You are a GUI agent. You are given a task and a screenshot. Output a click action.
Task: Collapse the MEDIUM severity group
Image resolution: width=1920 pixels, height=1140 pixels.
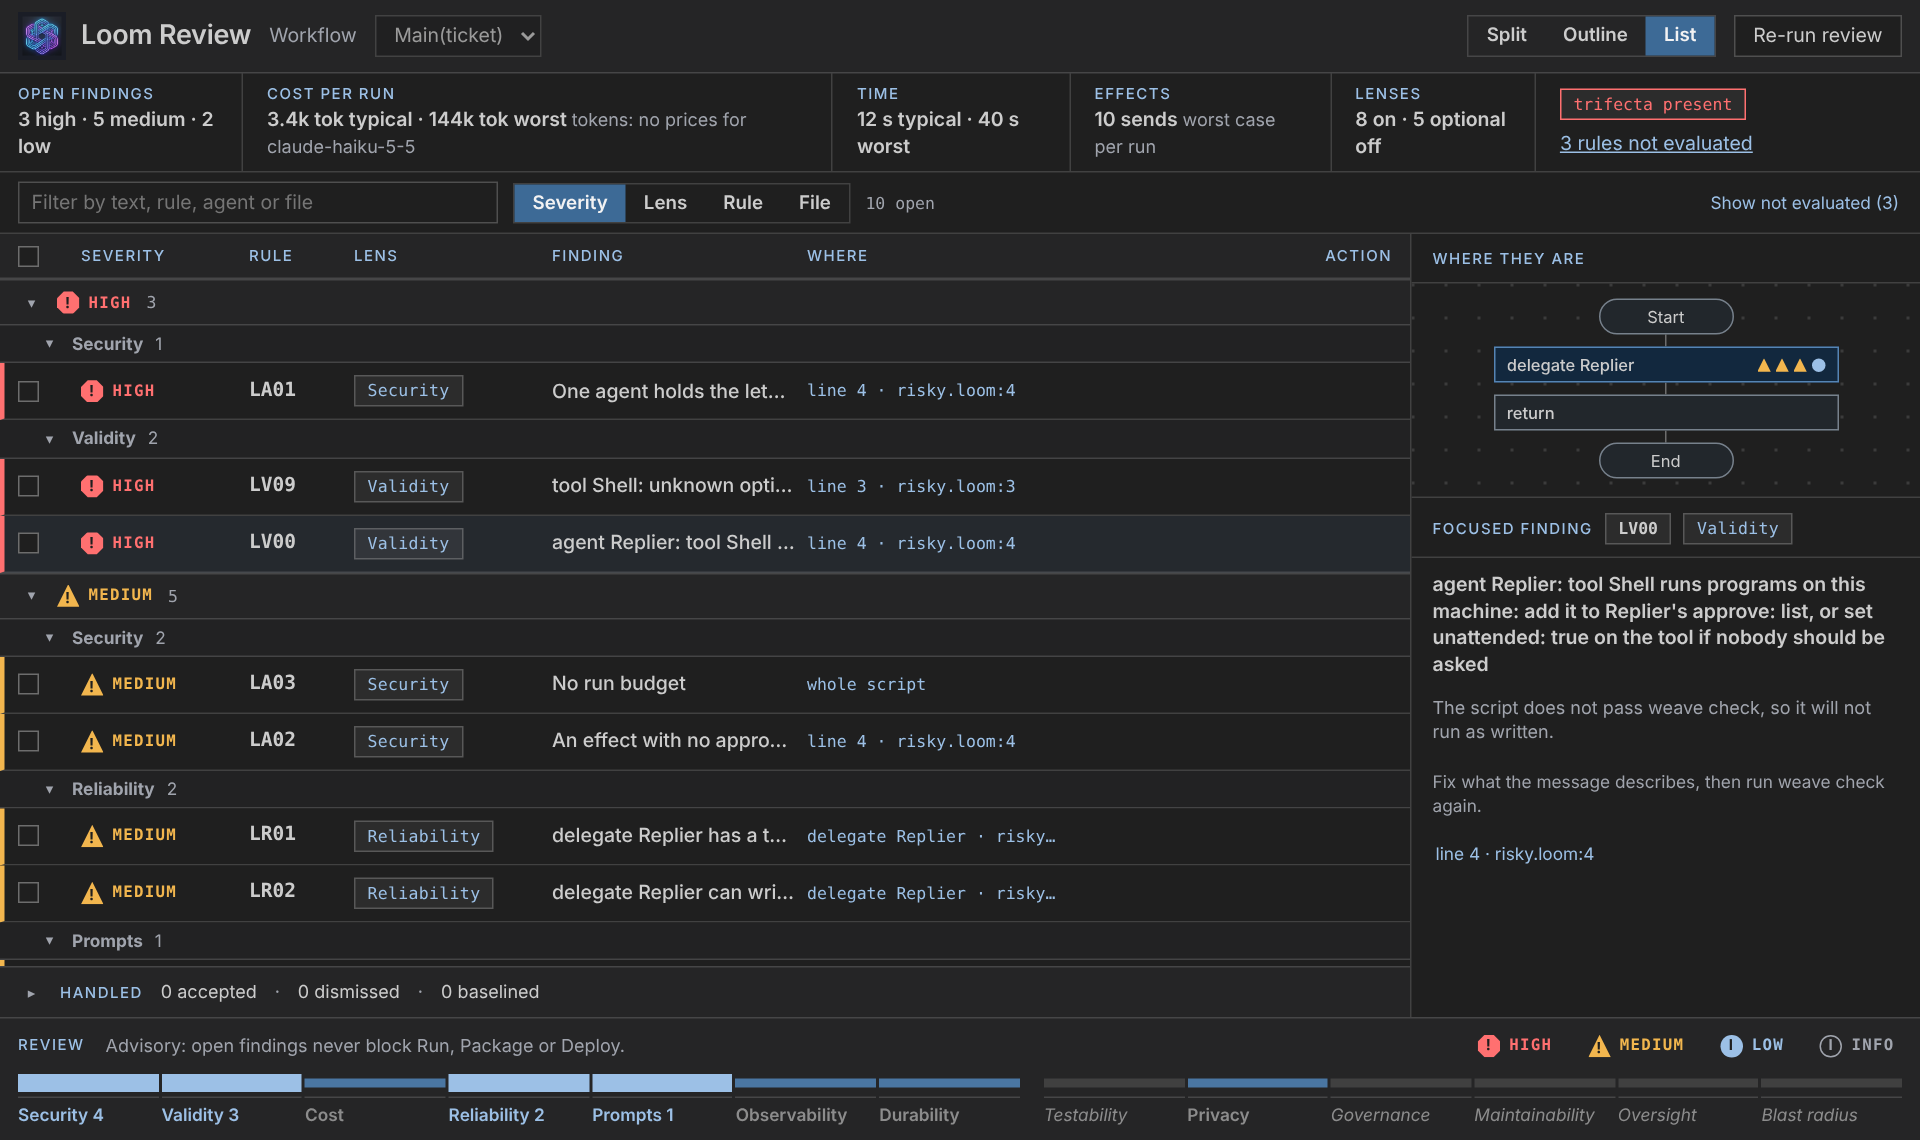(x=32, y=596)
